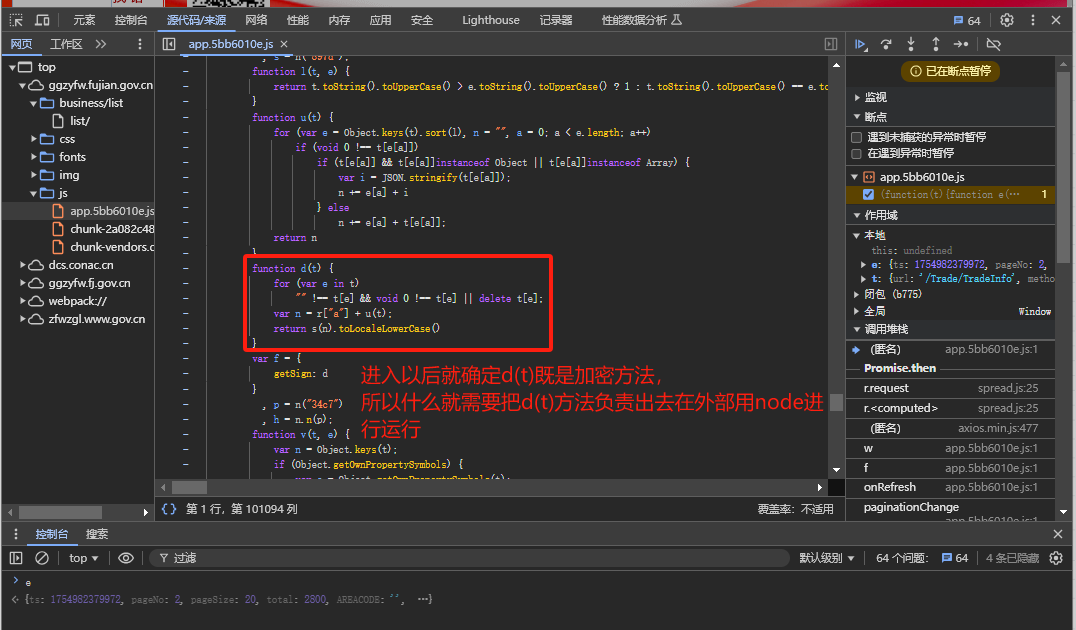Collapse the business/list folder
Screen dimensions: 1076x630
(34, 103)
